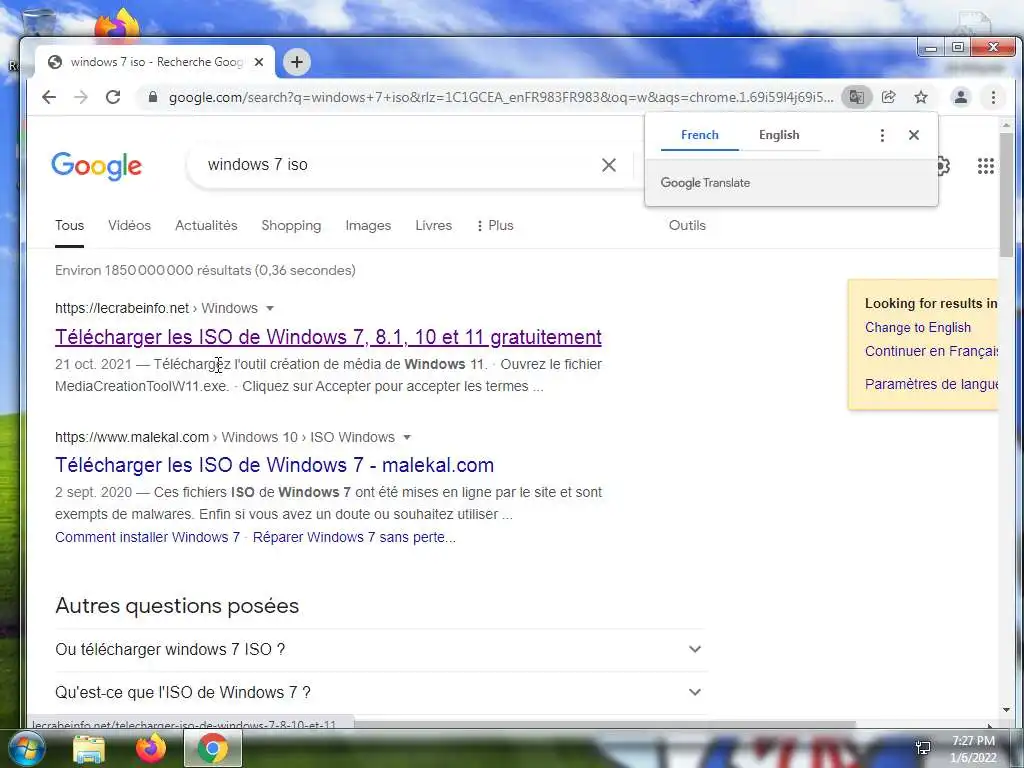Open Chrome's three-dot menu

pyautogui.click(x=993, y=97)
